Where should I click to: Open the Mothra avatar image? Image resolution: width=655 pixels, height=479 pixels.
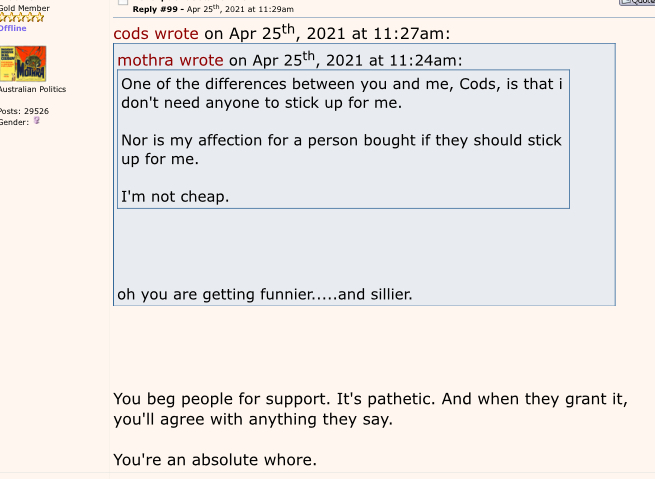coord(22,64)
